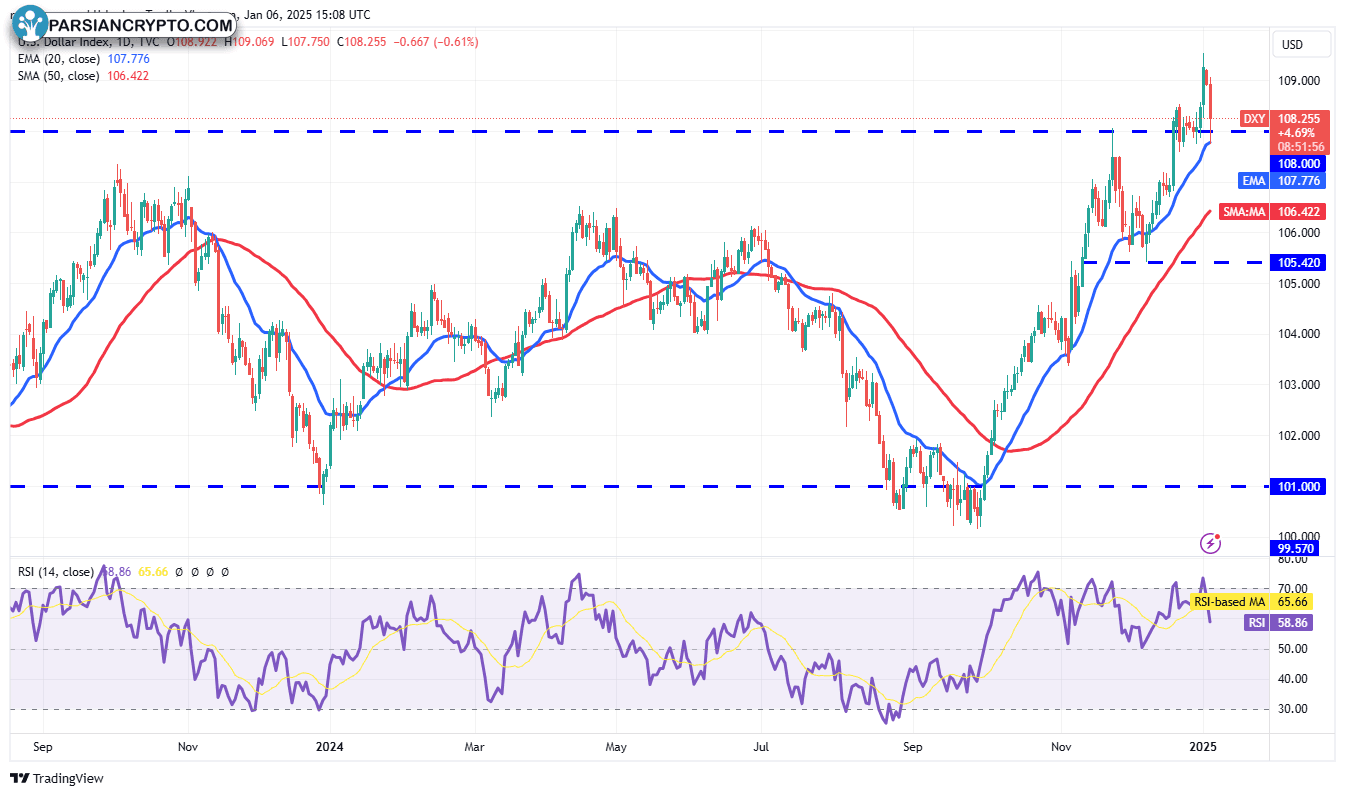
Task: Click the +4.69% change value
Action: [x=1296, y=133]
